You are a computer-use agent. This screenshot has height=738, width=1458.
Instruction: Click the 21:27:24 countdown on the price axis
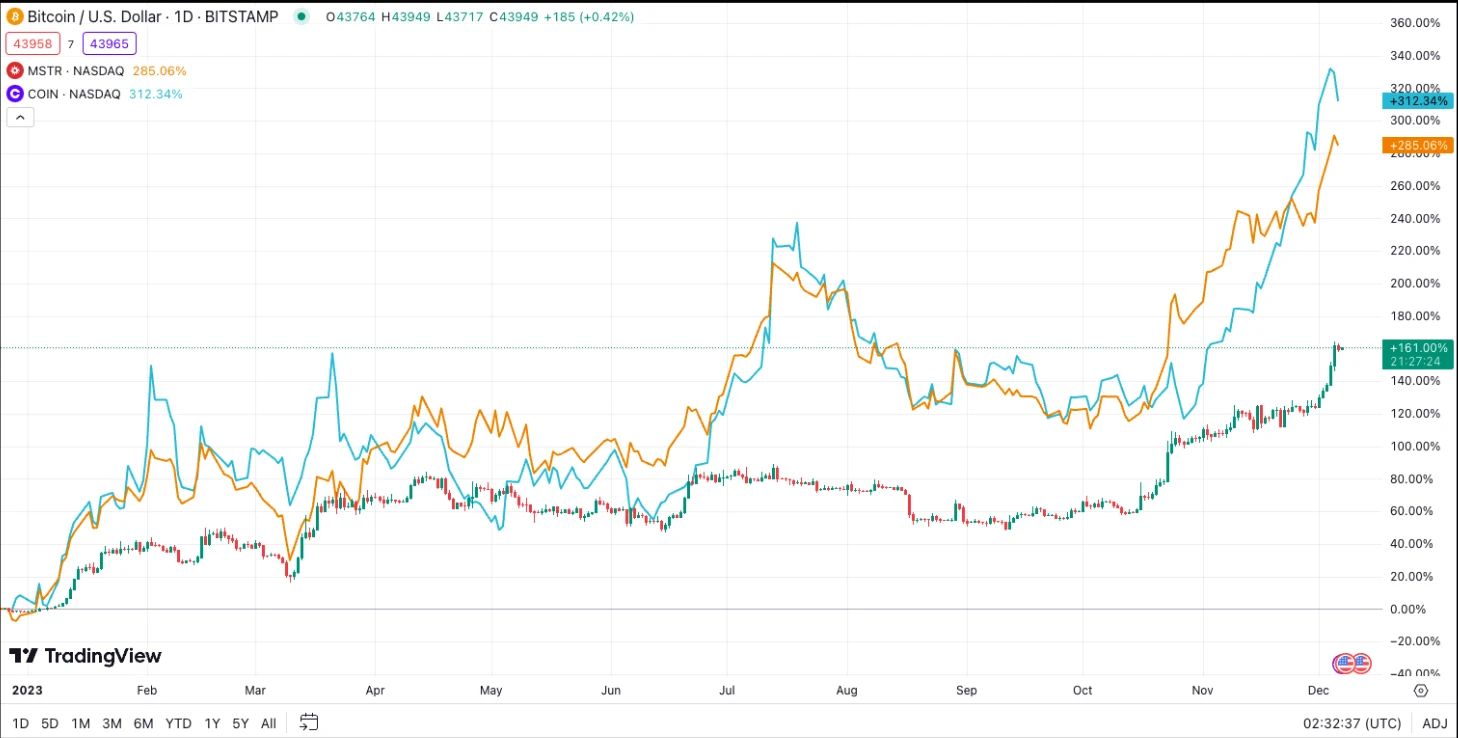[1416, 361]
